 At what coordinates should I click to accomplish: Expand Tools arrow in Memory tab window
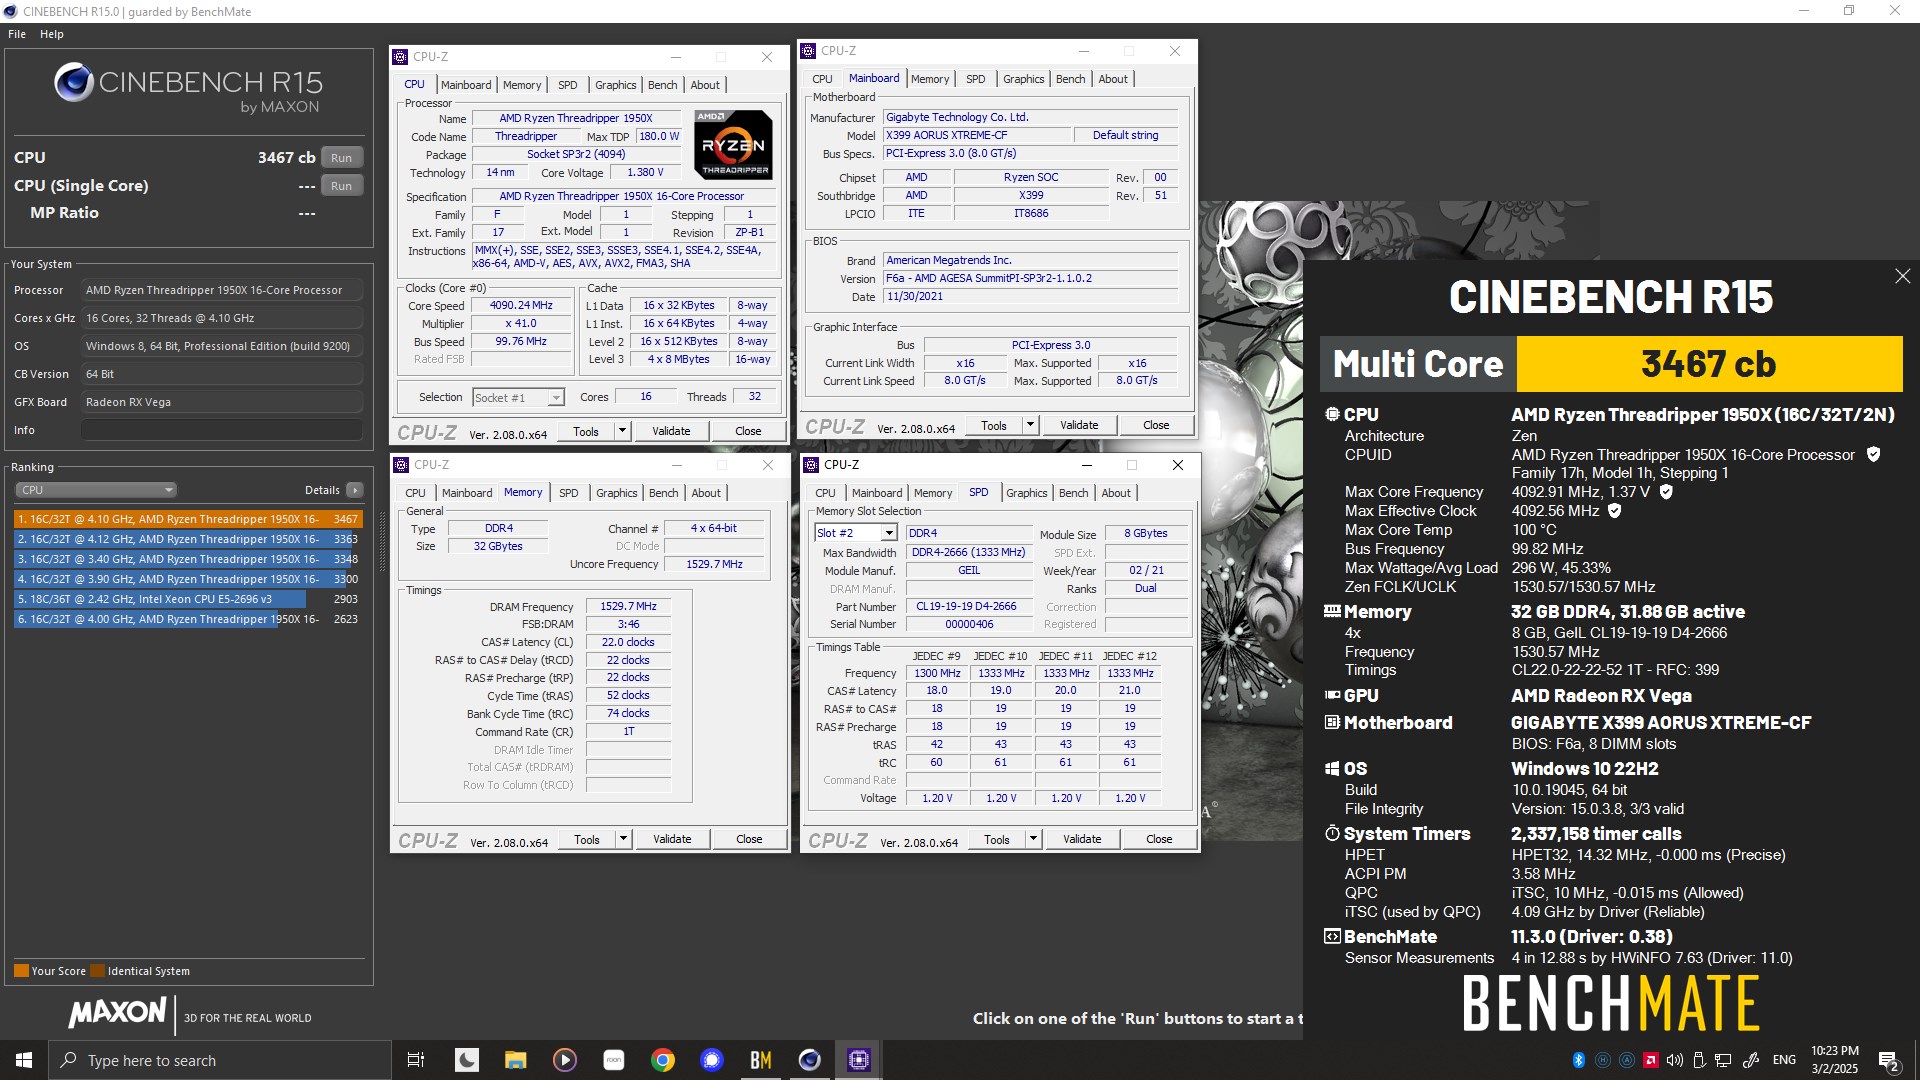pos(623,839)
